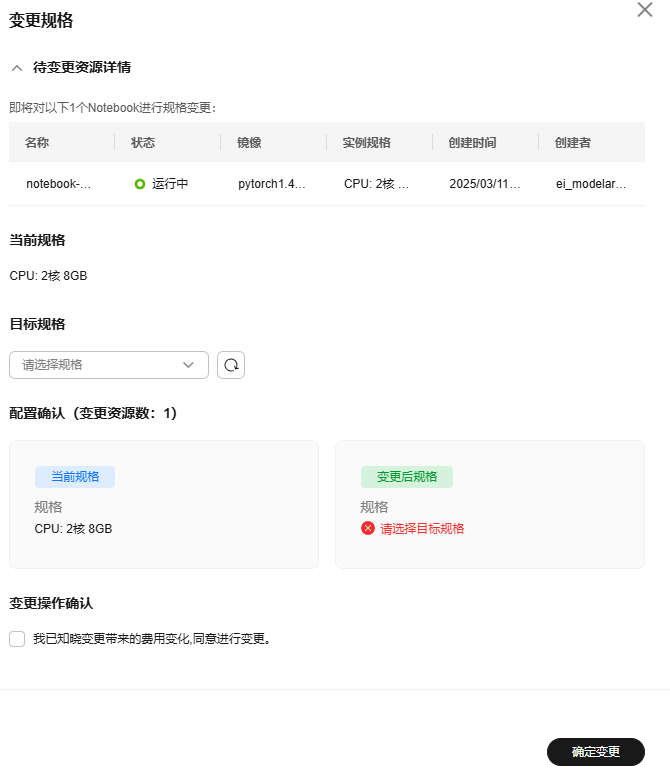Click the 状态 column header
This screenshot has height=771, width=670.
[143, 143]
